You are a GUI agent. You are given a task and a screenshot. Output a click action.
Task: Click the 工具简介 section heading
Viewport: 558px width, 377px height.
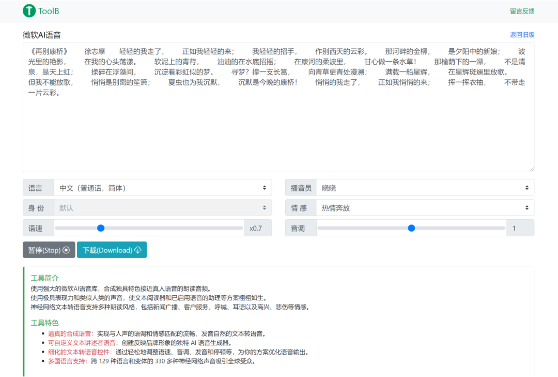click(44, 278)
